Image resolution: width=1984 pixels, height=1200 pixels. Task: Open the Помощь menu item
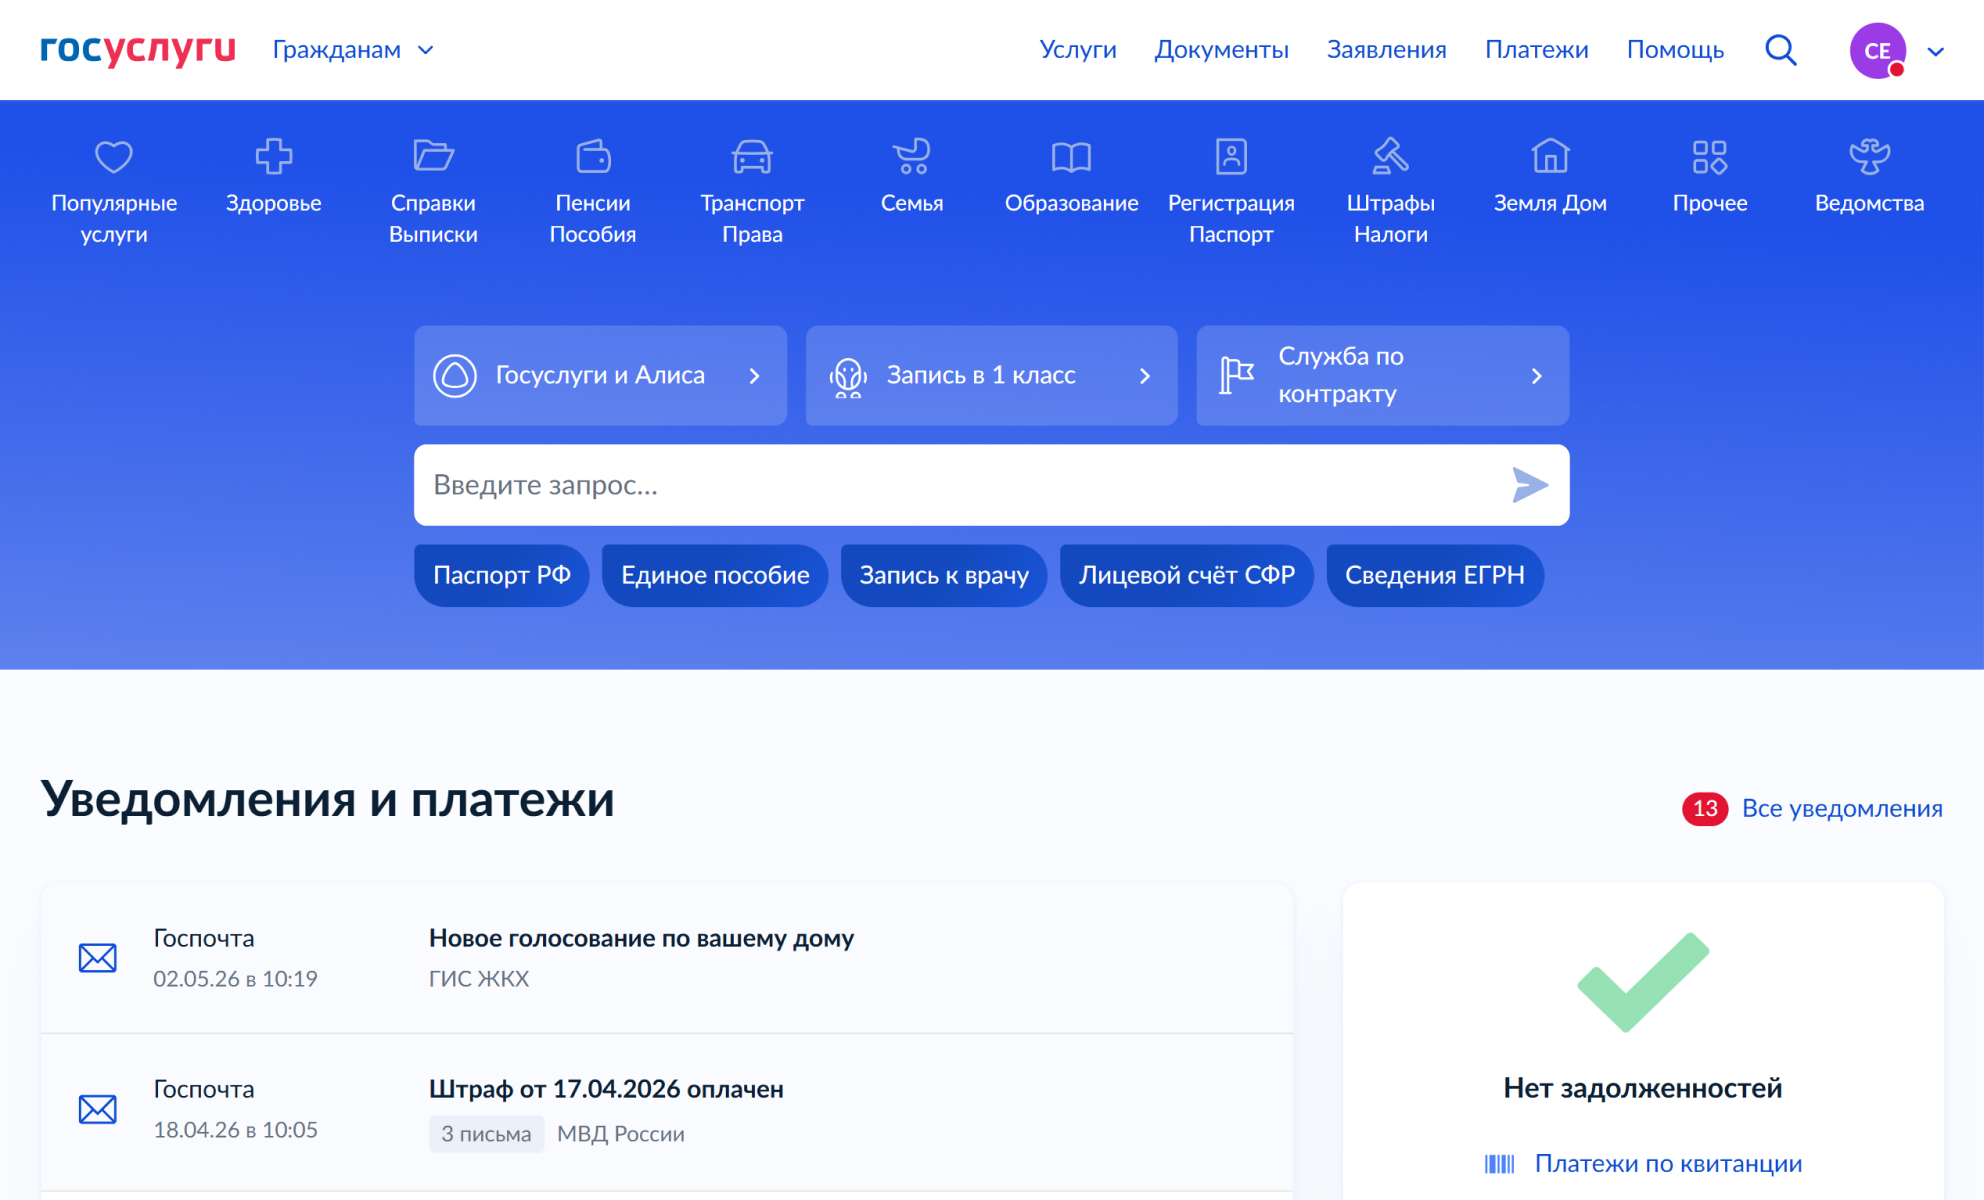[1675, 50]
